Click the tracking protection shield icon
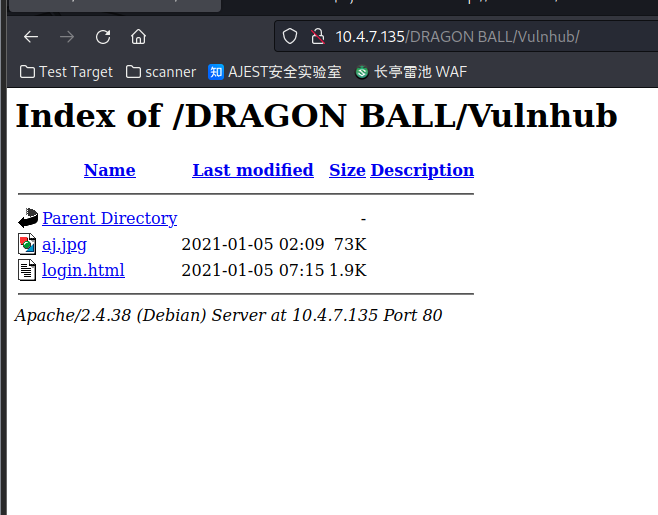 tap(290, 37)
